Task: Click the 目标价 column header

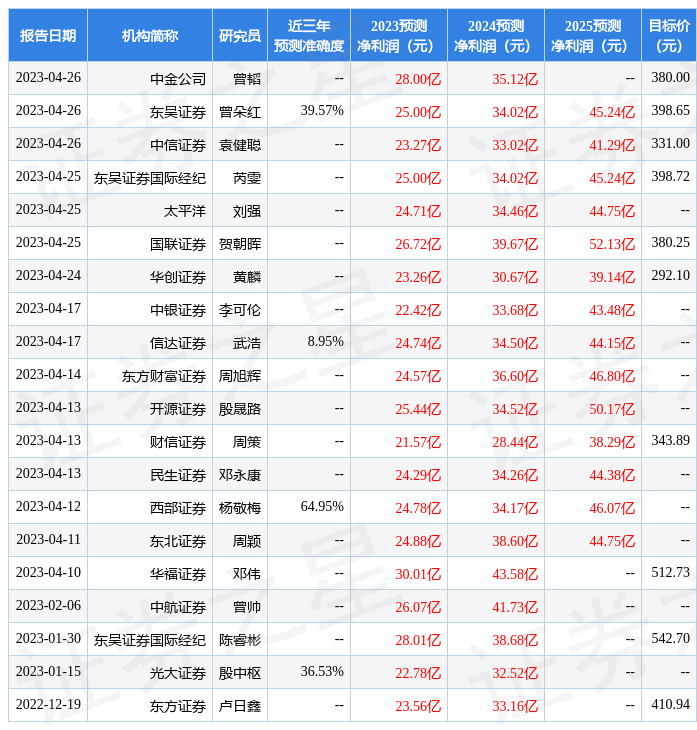Action: (669, 35)
